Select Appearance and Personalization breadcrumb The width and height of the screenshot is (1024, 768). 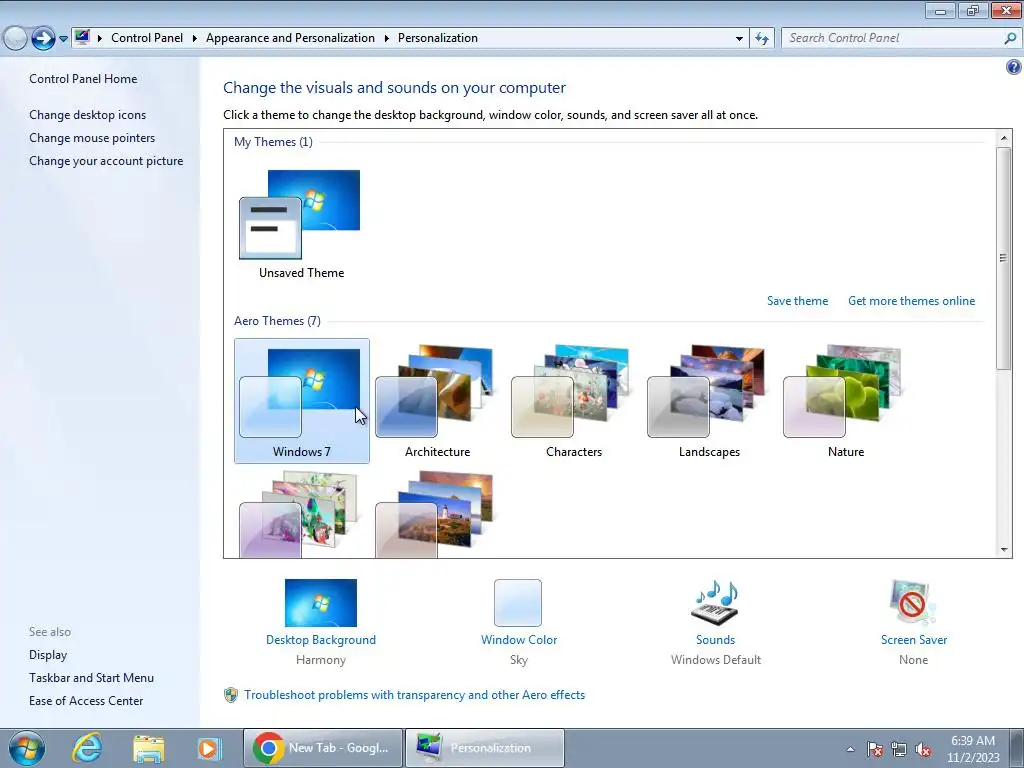click(x=290, y=38)
